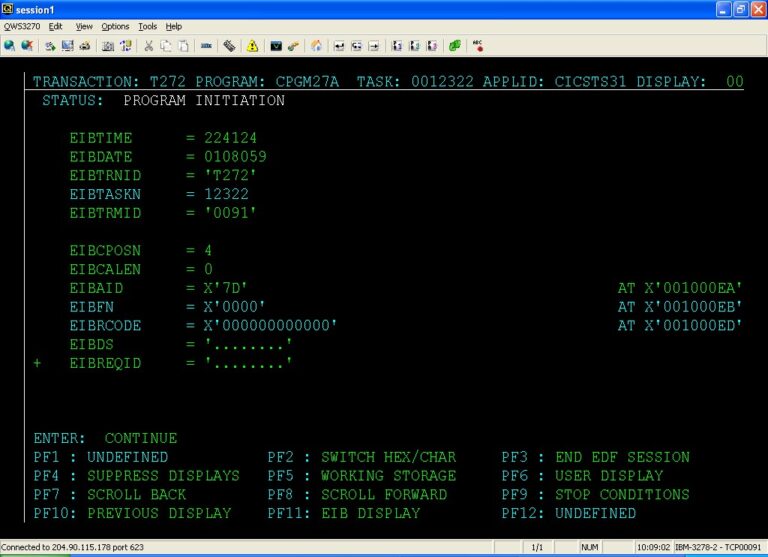Screen dimensions: 768x557
Task: Click the ABC record macro icon
Action: 478,45
